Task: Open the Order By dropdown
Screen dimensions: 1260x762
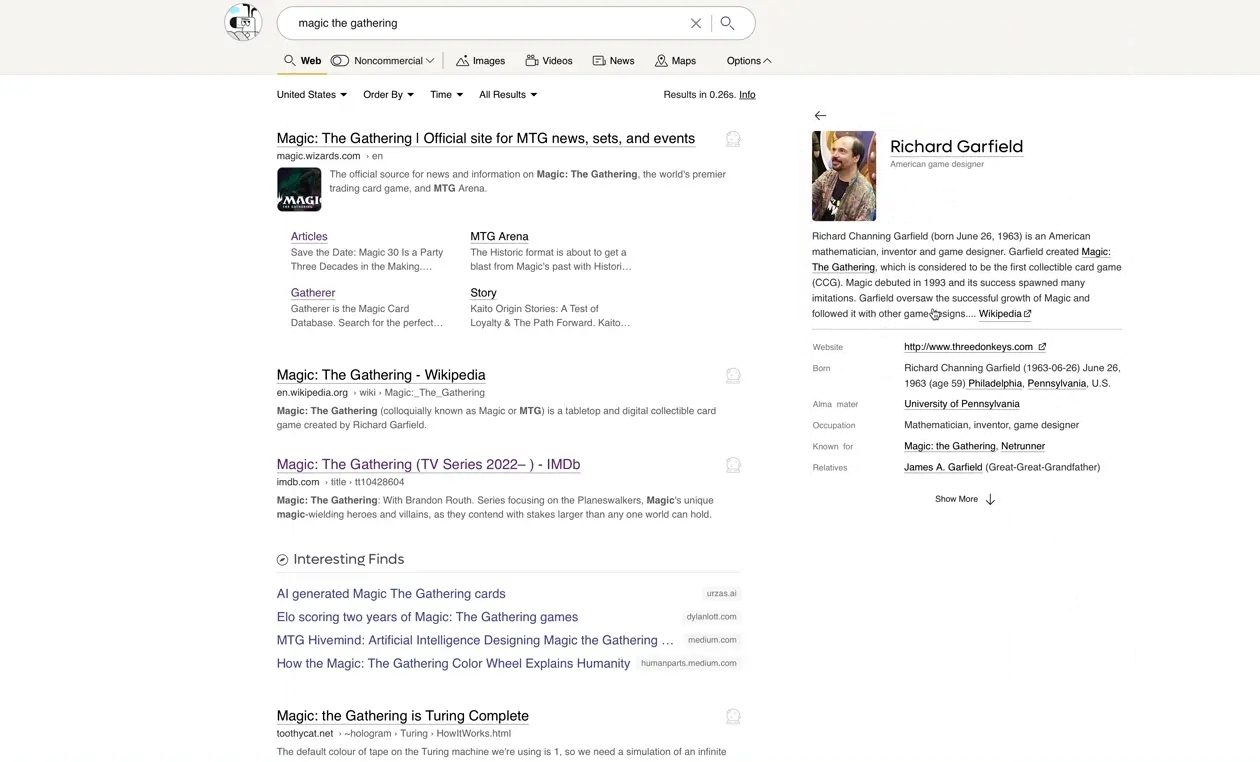Action: point(388,95)
